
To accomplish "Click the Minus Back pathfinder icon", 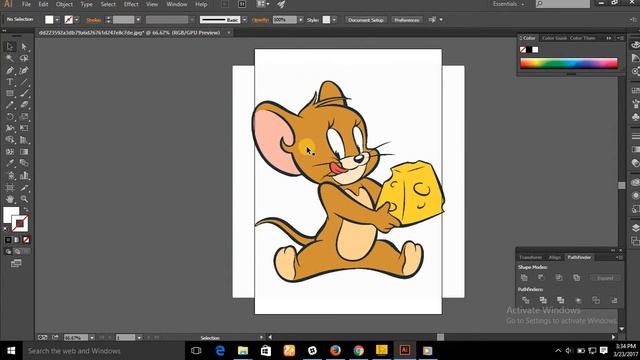I will pos(614,300).
